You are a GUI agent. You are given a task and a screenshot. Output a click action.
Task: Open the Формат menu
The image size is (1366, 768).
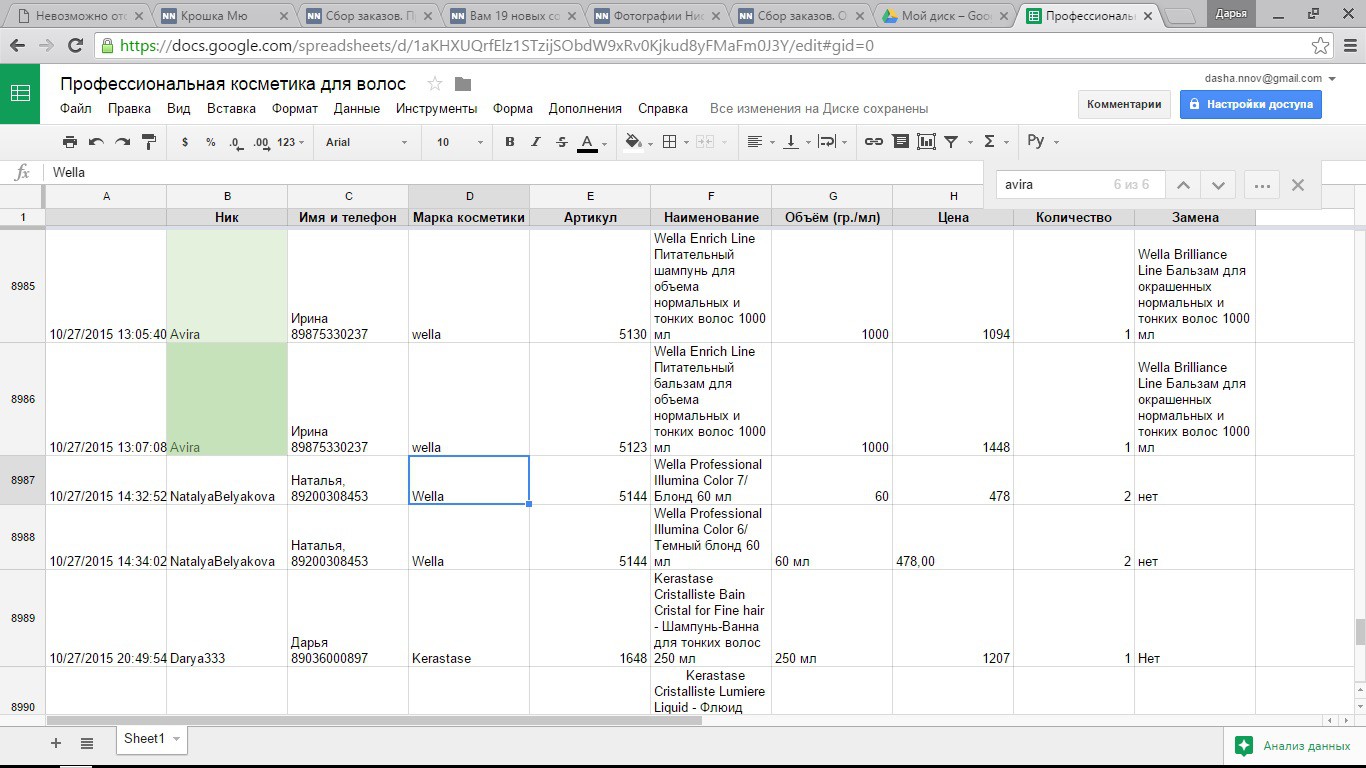(295, 108)
